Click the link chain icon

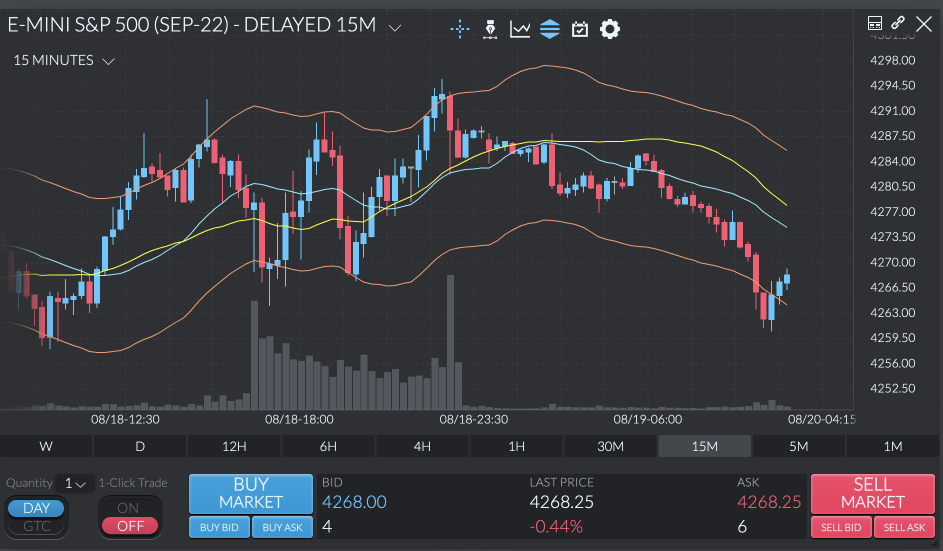pos(898,23)
